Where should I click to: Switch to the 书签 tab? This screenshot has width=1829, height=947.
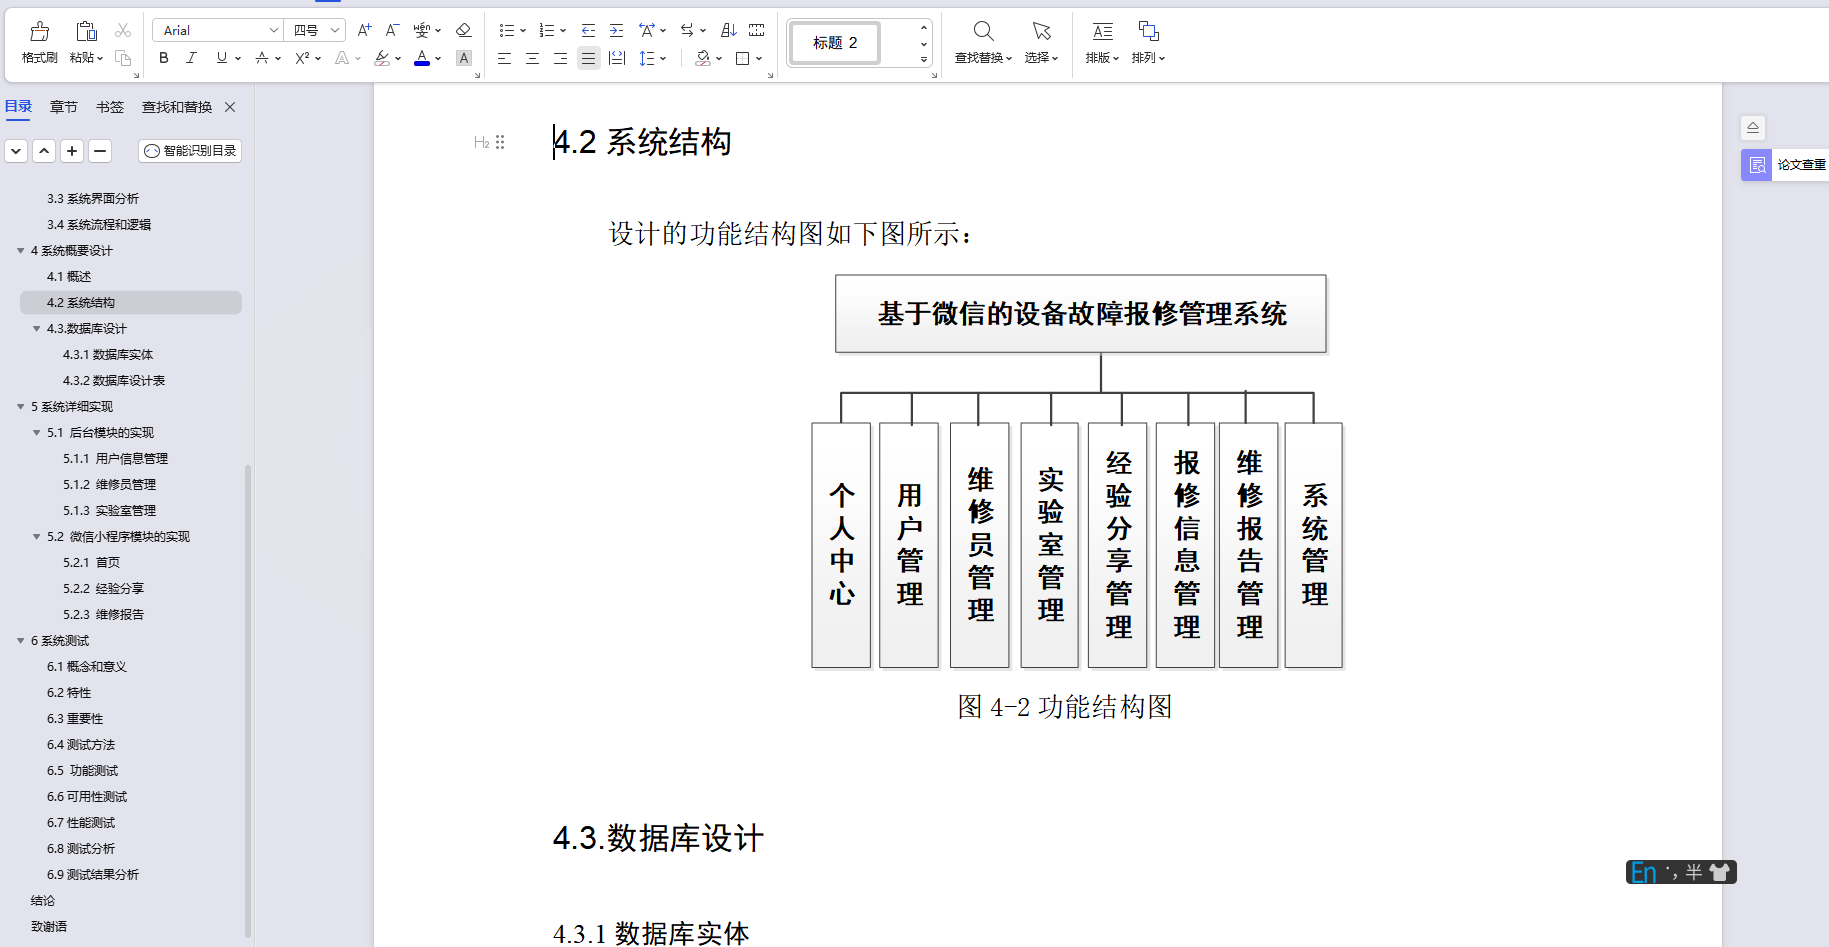(109, 106)
